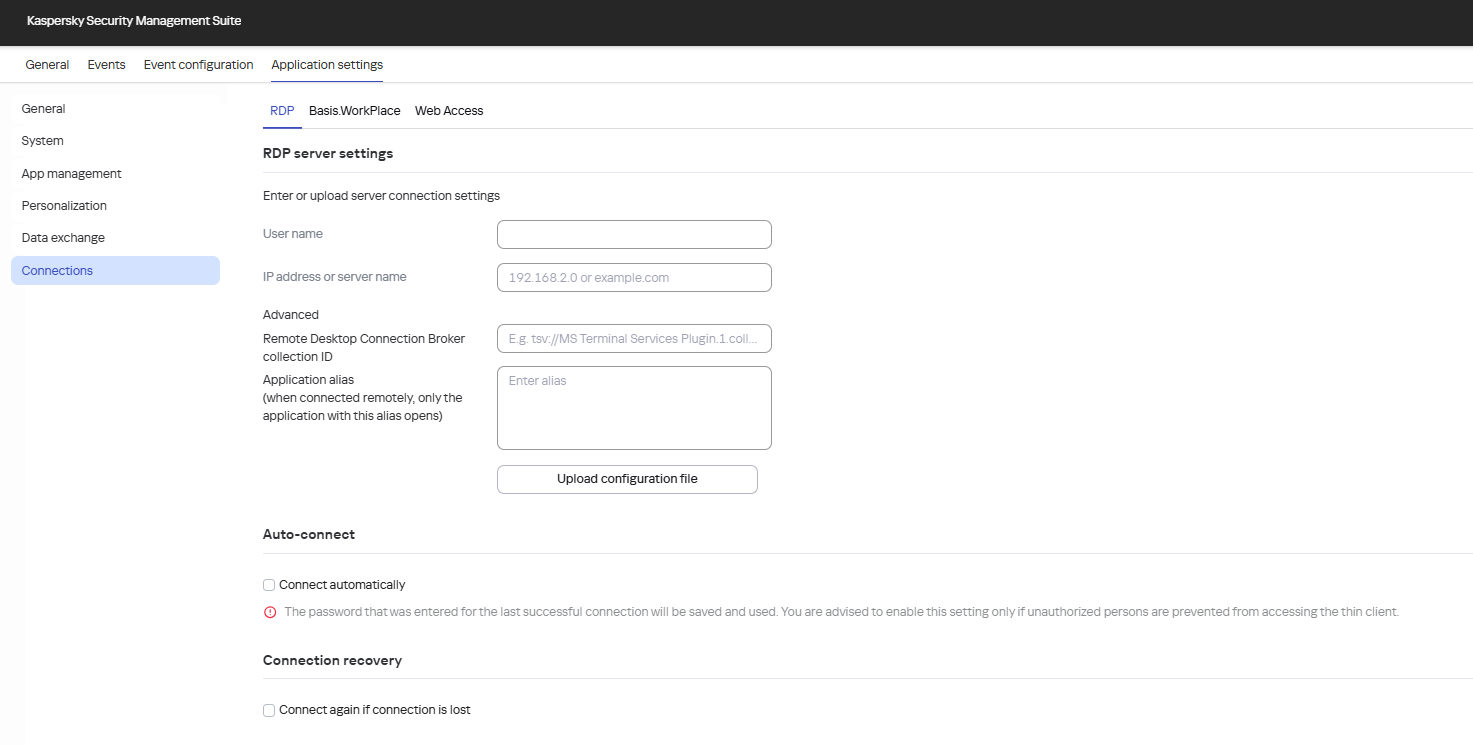The height and width of the screenshot is (745, 1473).
Task: Switch to the Basis.WorkPlace tab
Action: click(354, 111)
